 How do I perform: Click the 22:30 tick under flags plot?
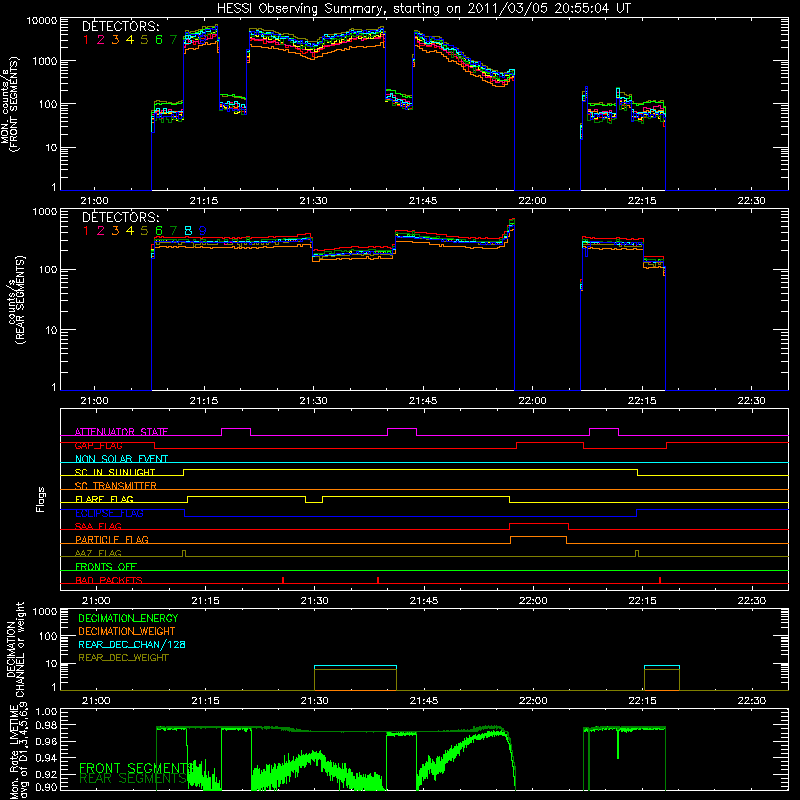point(752,601)
